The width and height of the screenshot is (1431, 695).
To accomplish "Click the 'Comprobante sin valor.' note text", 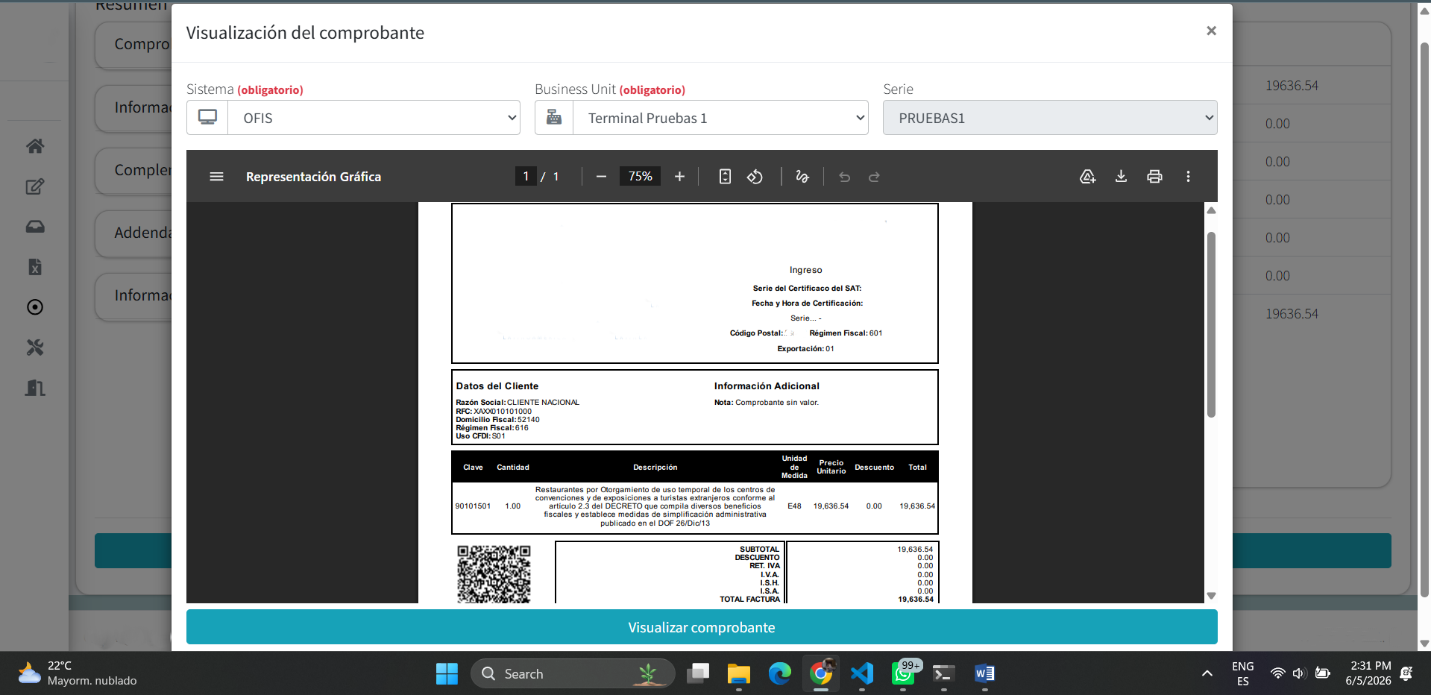I will (x=777, y=402).
